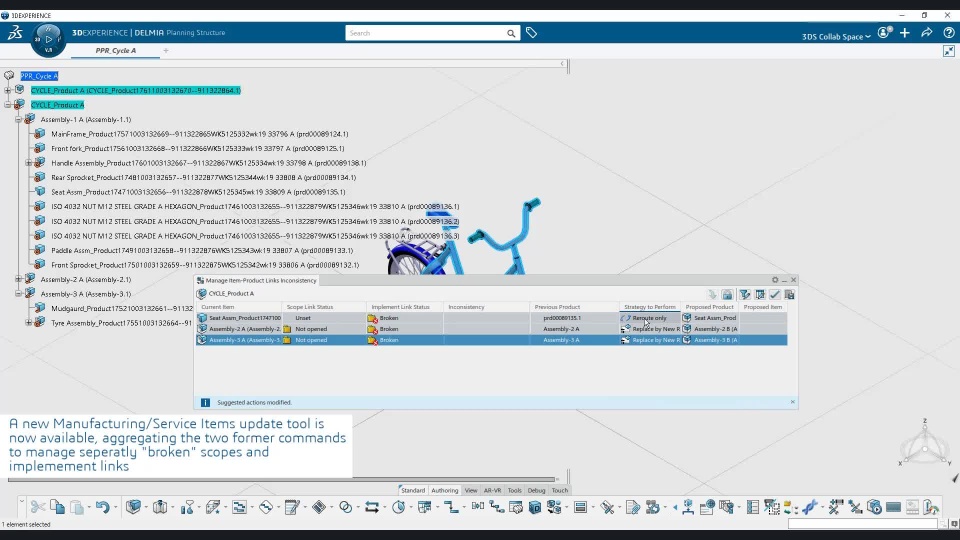Viewport: 960px width, 540px height.
Task: Click 'Reroute only' strategy cell
Action: [650, 318]
